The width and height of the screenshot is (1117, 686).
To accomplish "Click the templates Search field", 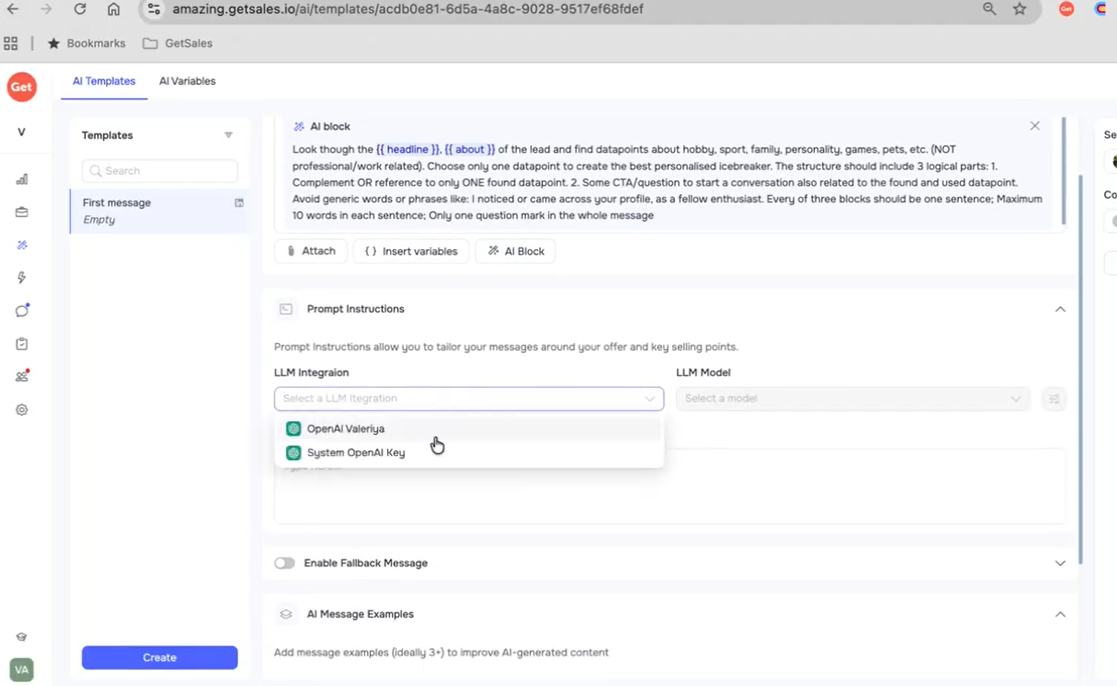I will point(160,171).
